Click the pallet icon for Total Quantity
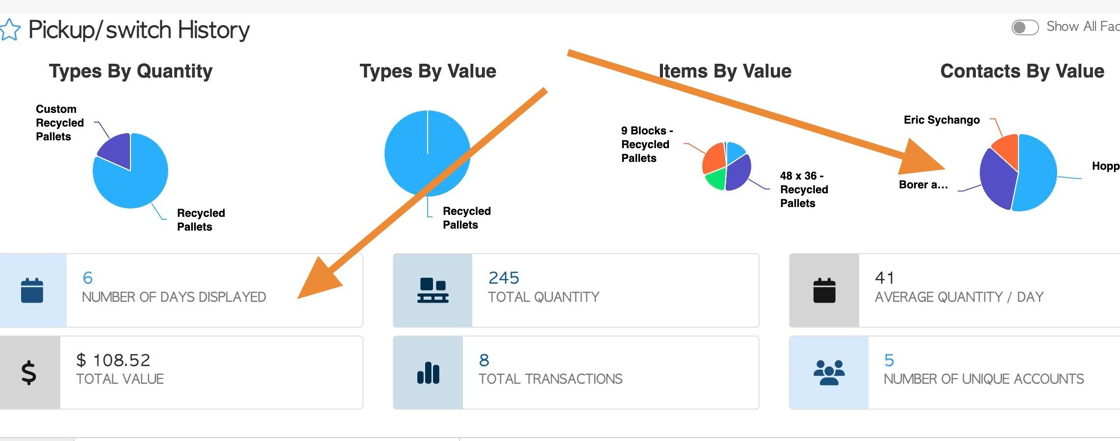The width and height of the screenshot is (1120, 441). pyautogui.click(x=432, y=290)
